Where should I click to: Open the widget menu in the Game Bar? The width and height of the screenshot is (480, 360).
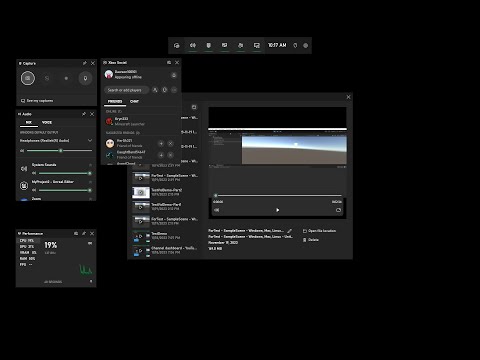pos(177,45)
